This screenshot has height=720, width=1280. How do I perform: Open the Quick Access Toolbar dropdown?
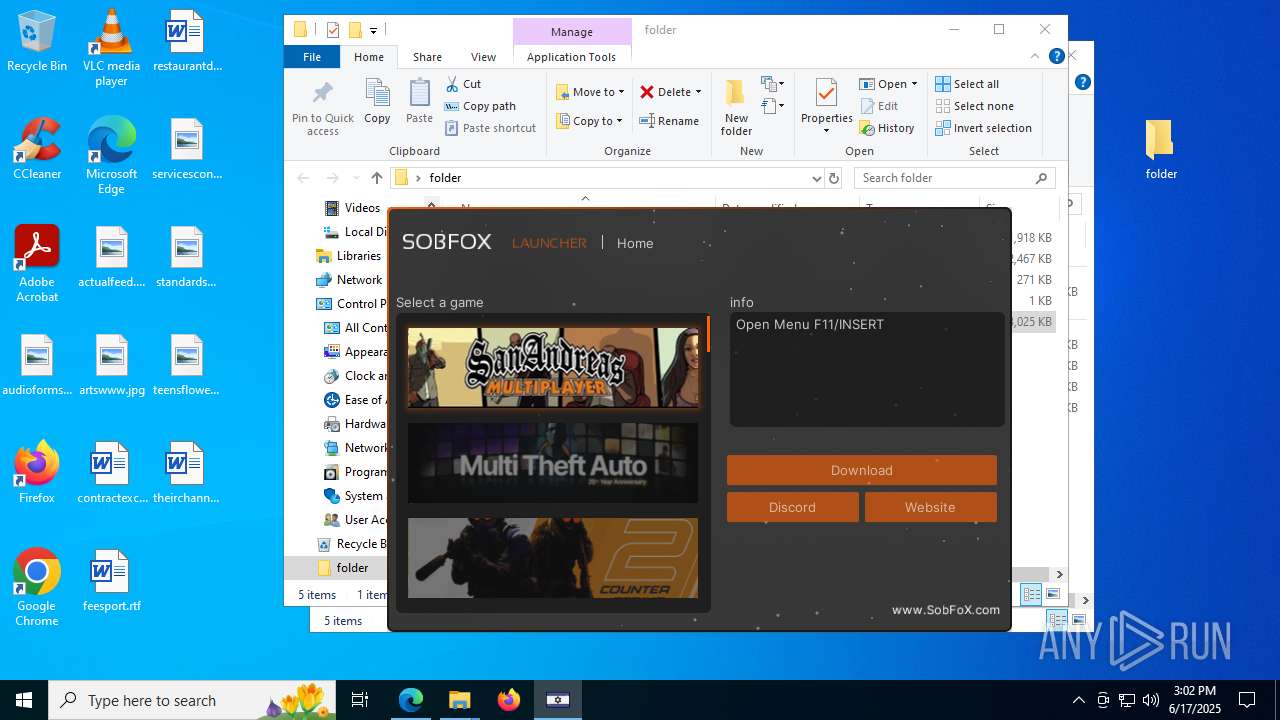click(x=373, y=30)
